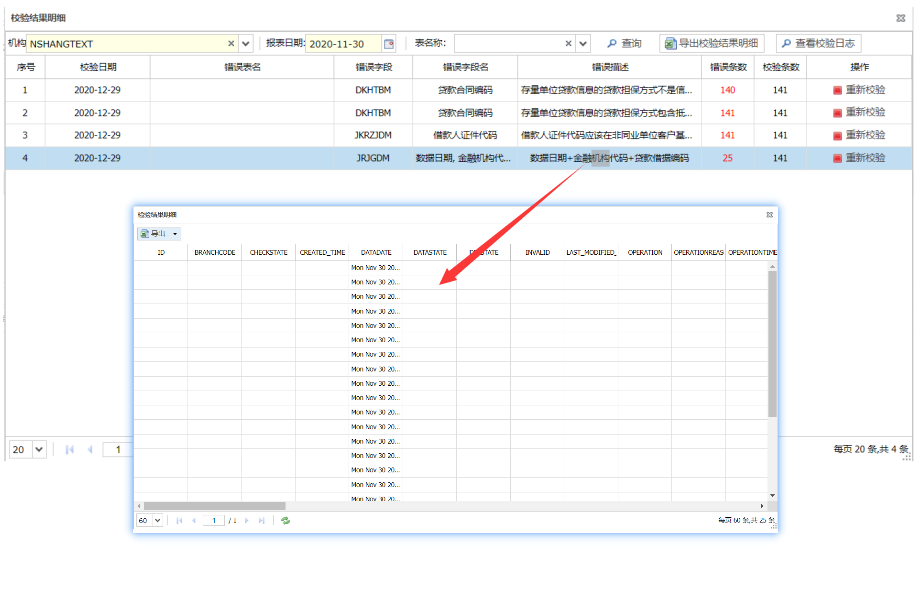Screen dimensions: 915x590
Task: Click the CHECKSTATE column header in popup
Action: (x=268, y=253)
